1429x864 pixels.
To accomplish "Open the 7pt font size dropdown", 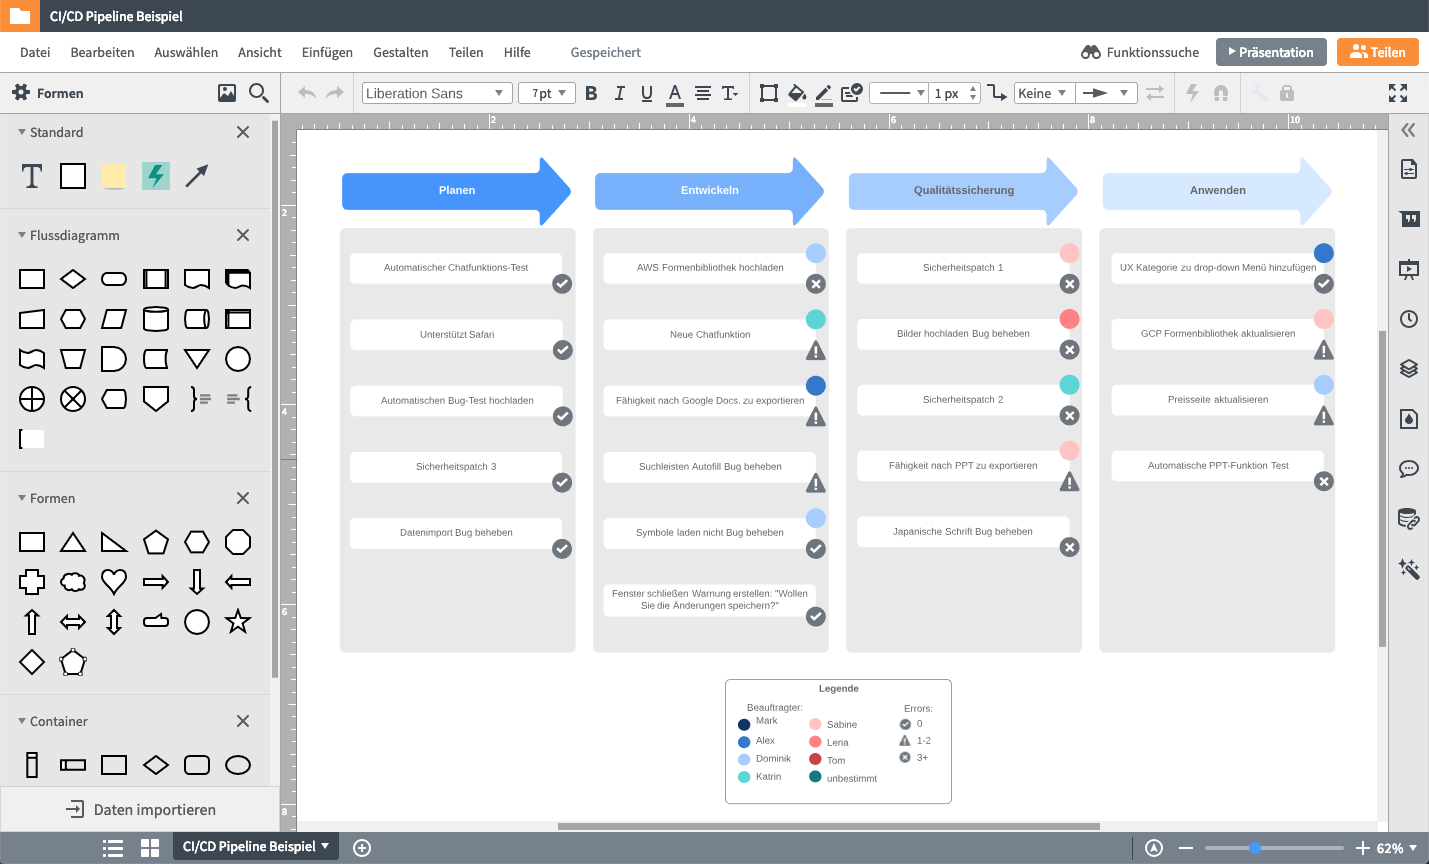I will 547,93.
